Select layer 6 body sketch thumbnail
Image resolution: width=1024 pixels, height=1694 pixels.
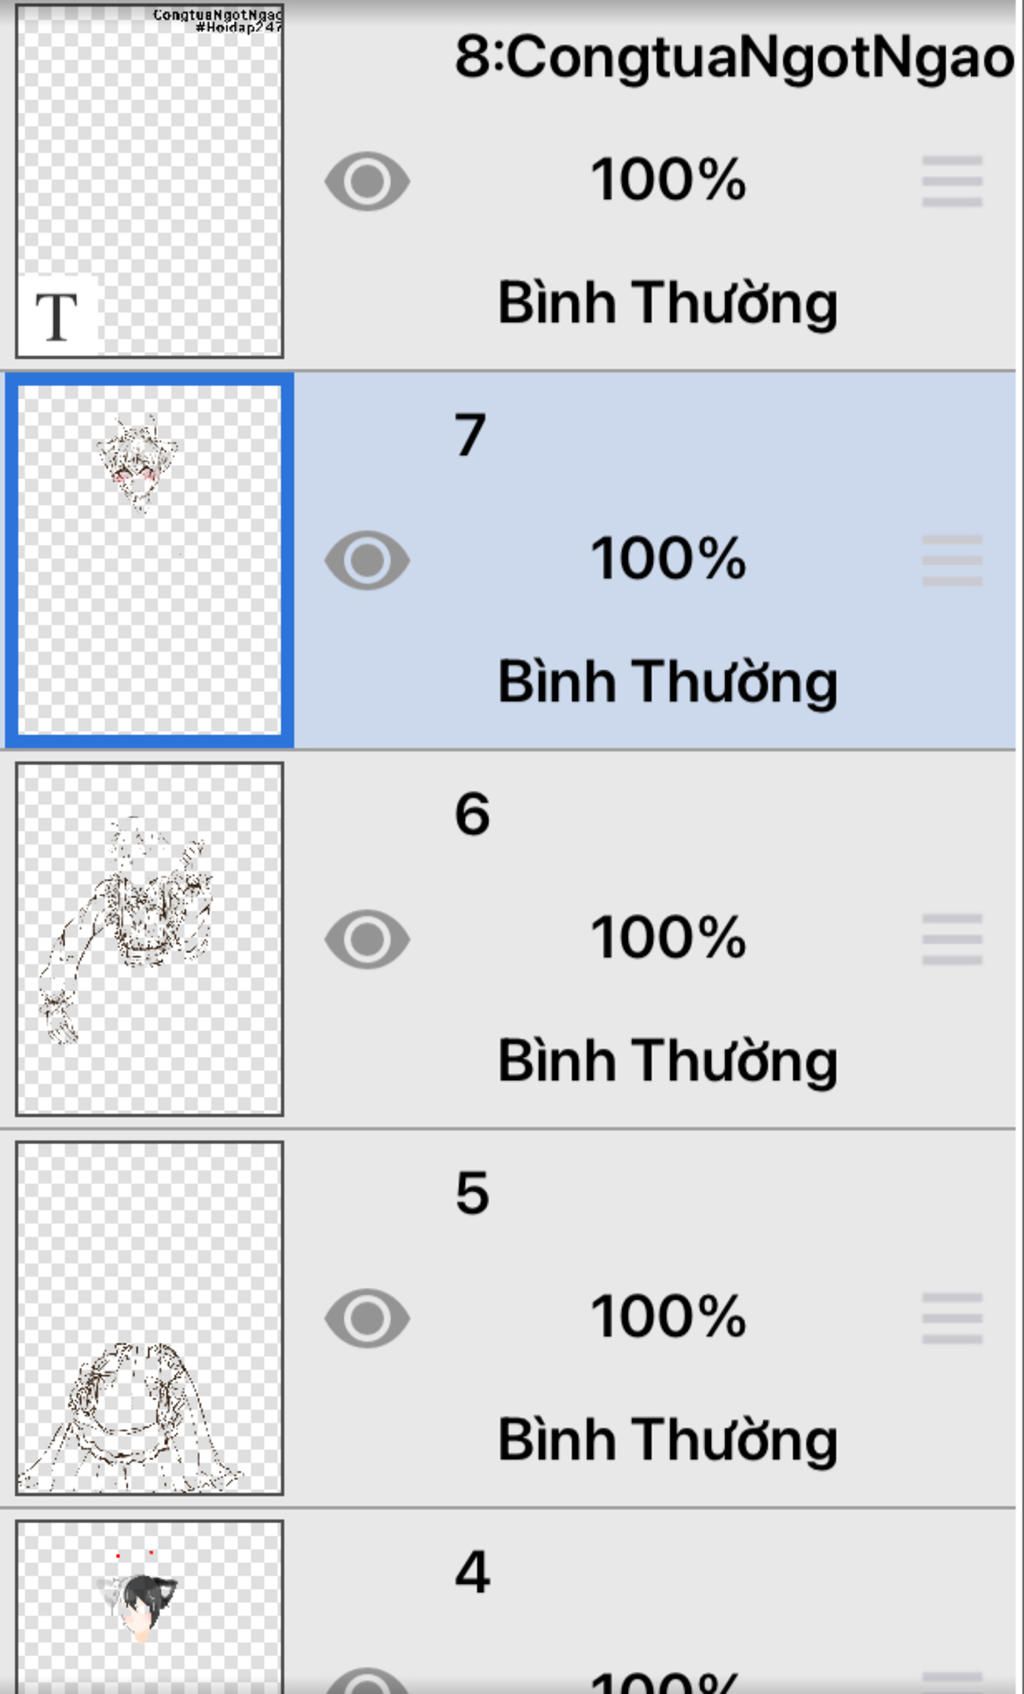[150, 939]
